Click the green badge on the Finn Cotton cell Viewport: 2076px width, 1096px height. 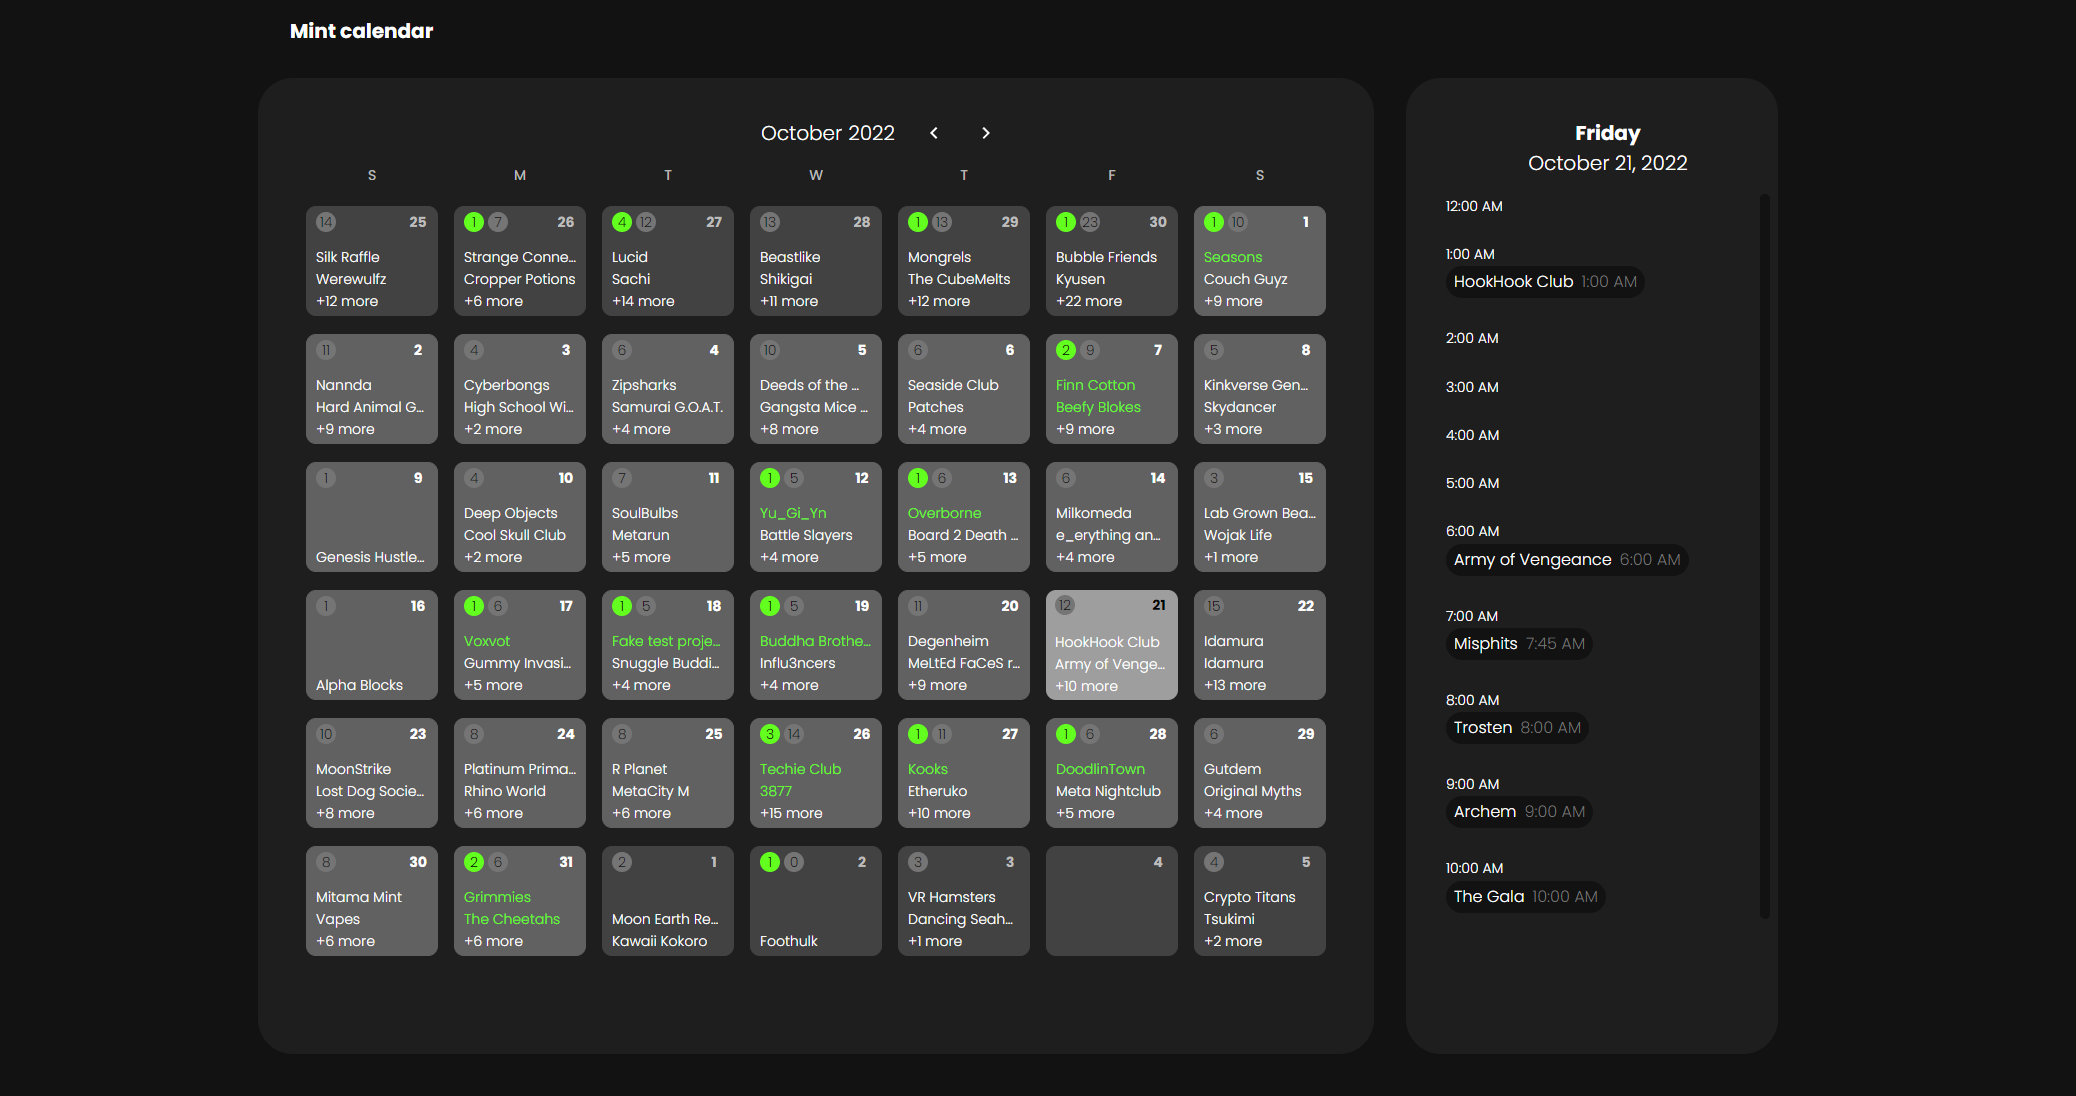(1066, 350)
